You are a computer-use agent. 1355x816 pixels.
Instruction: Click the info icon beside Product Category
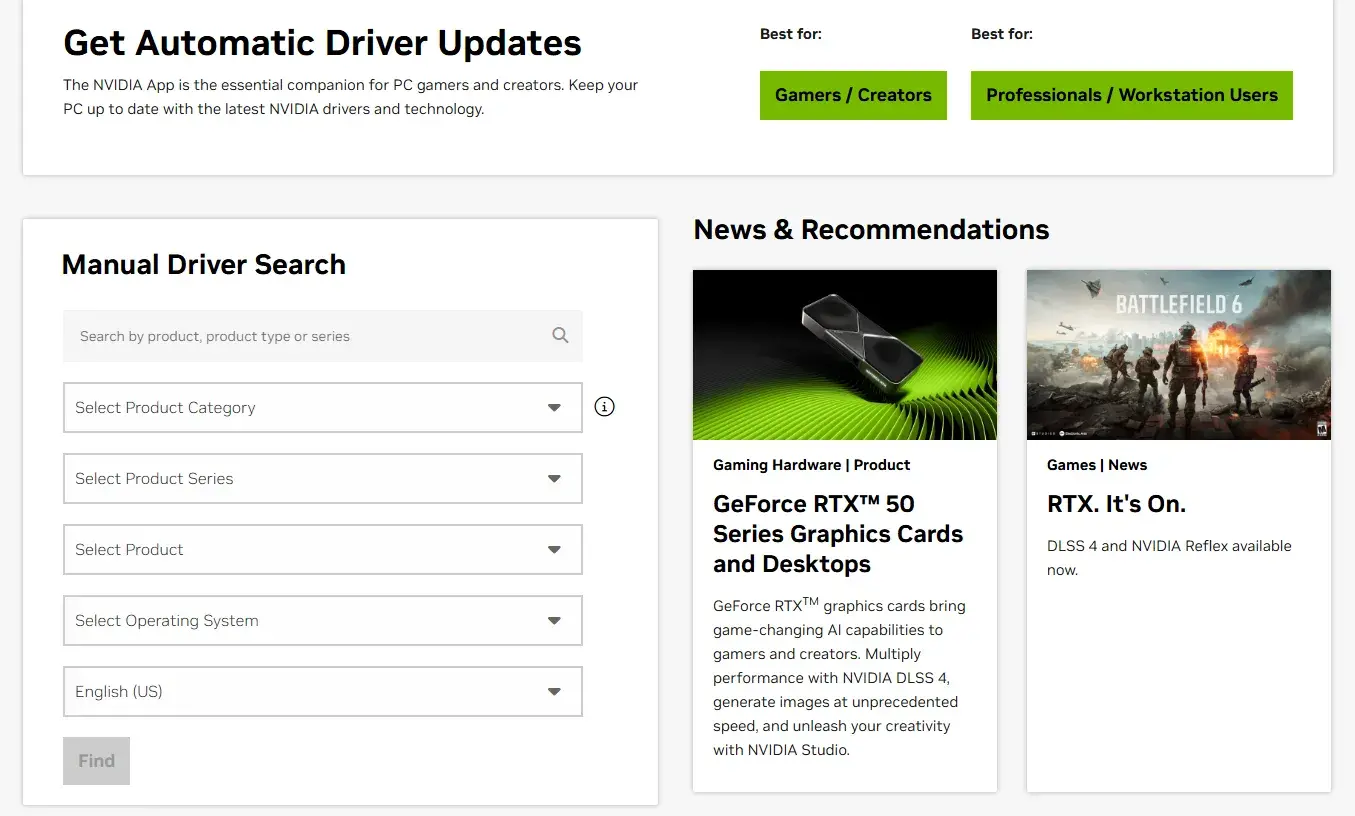604,407
